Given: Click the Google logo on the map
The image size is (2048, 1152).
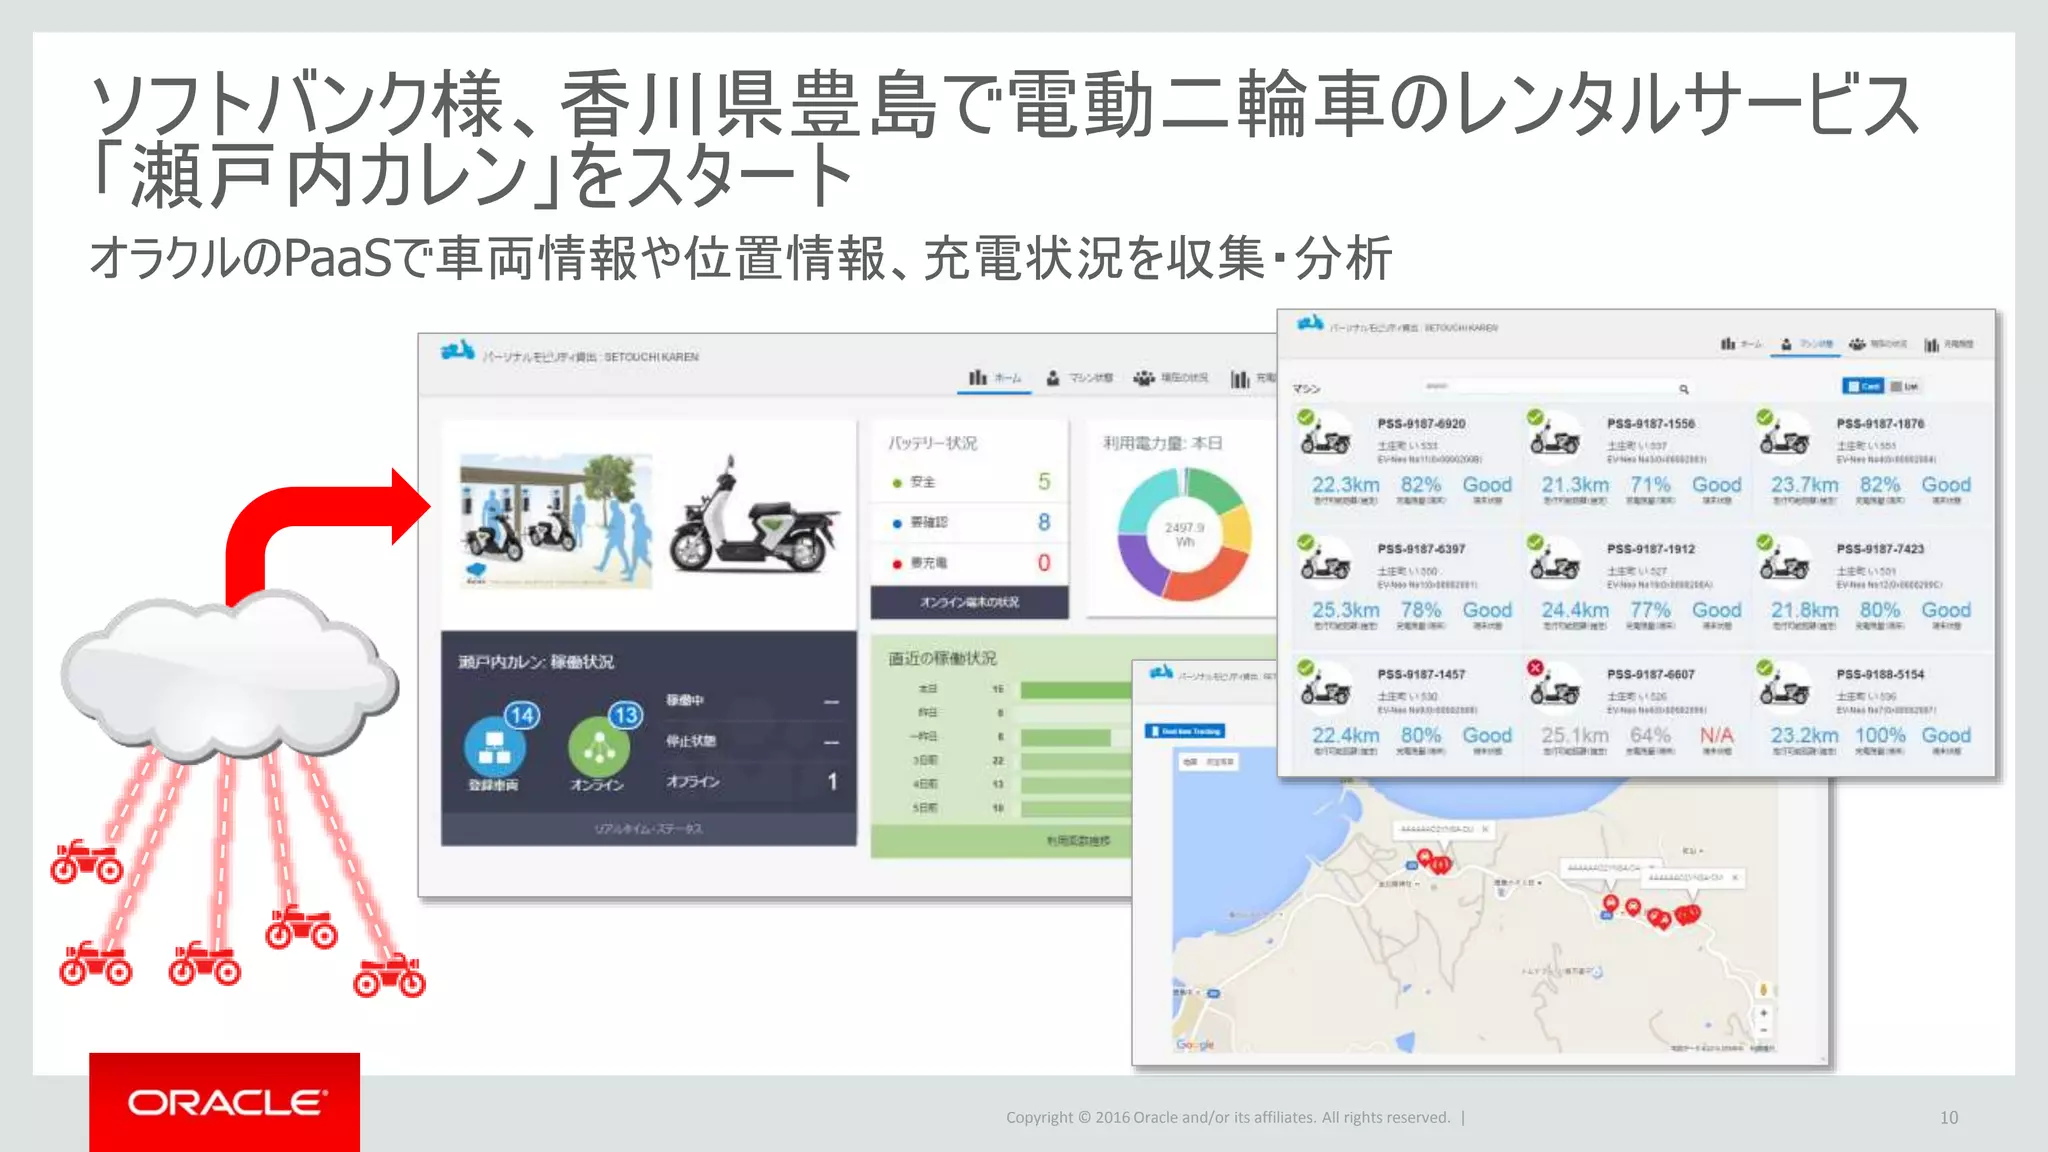Looking at the screenshot, I should coord(1195,1045).
